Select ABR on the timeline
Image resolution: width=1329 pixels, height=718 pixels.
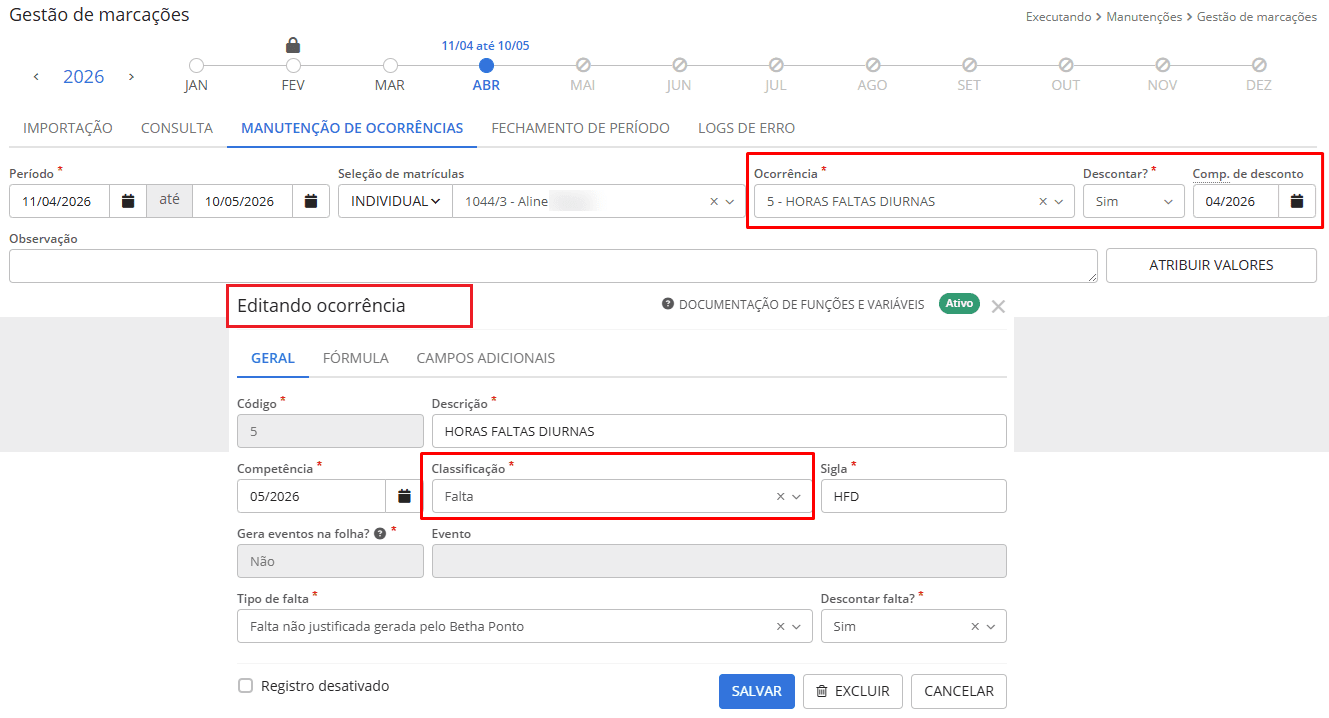click(486, 65)
